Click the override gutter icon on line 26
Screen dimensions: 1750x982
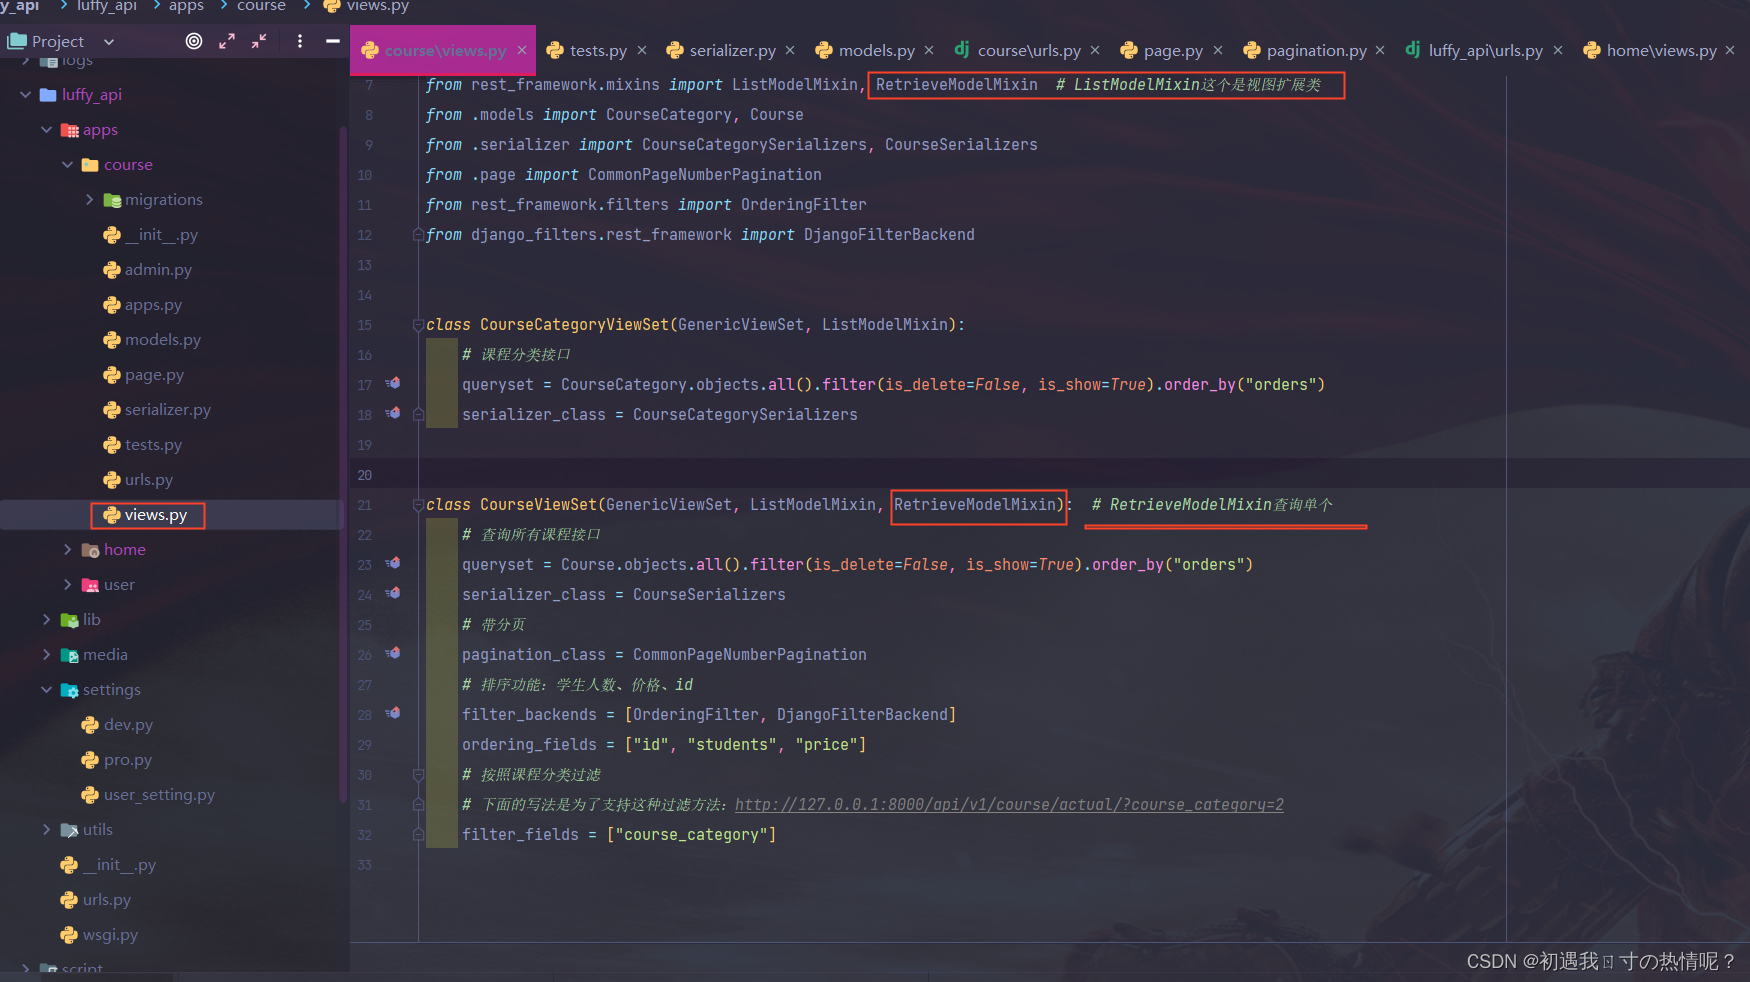coord(393,653)
